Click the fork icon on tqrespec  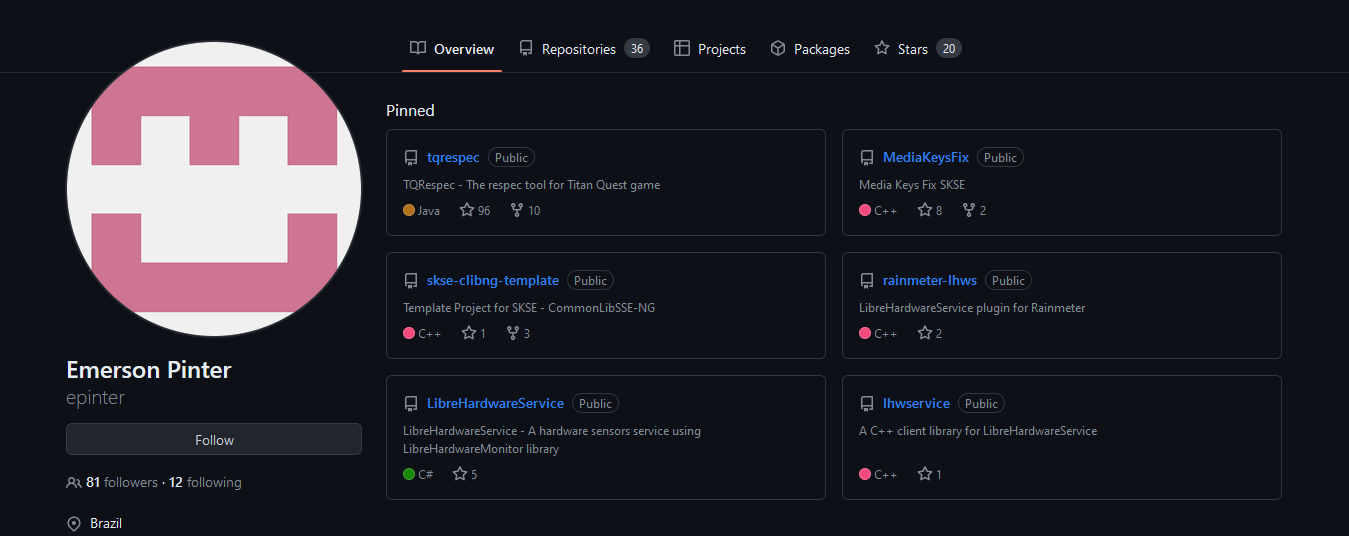pos(517,210)
